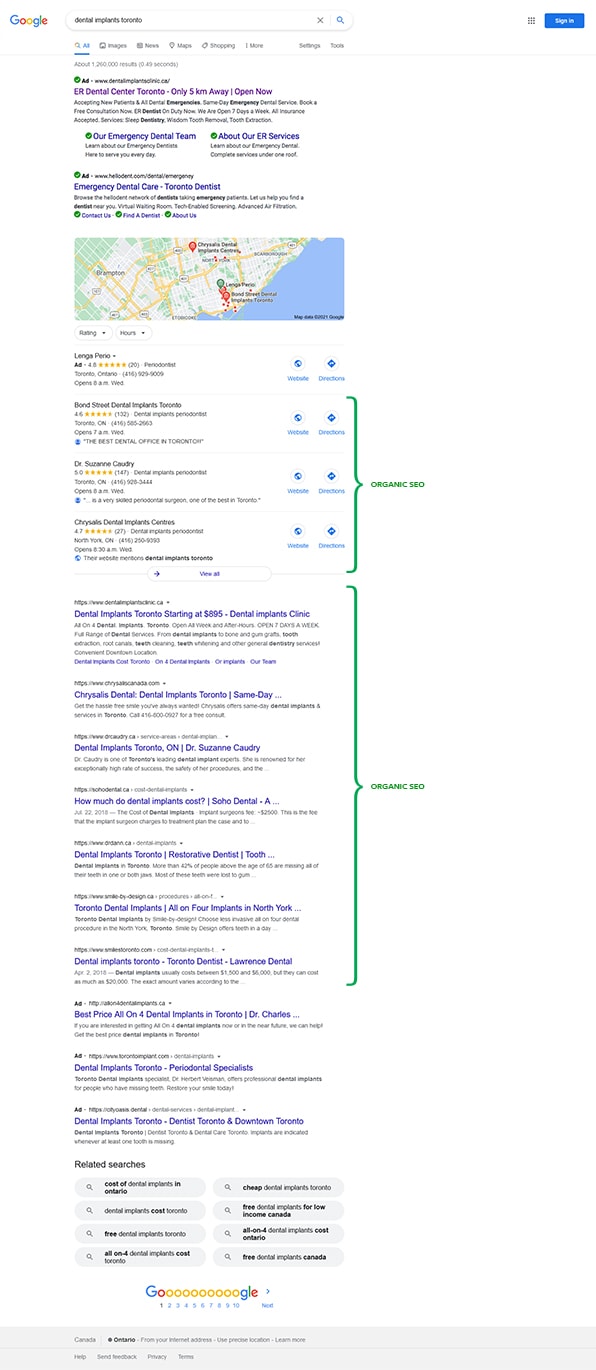The height and width of the screenshot is (1370, 596).
Task: Open Dental Implants Toronto - Periodontal Specialists ad
Action: pyautogui.click(x=163, y=1068)
